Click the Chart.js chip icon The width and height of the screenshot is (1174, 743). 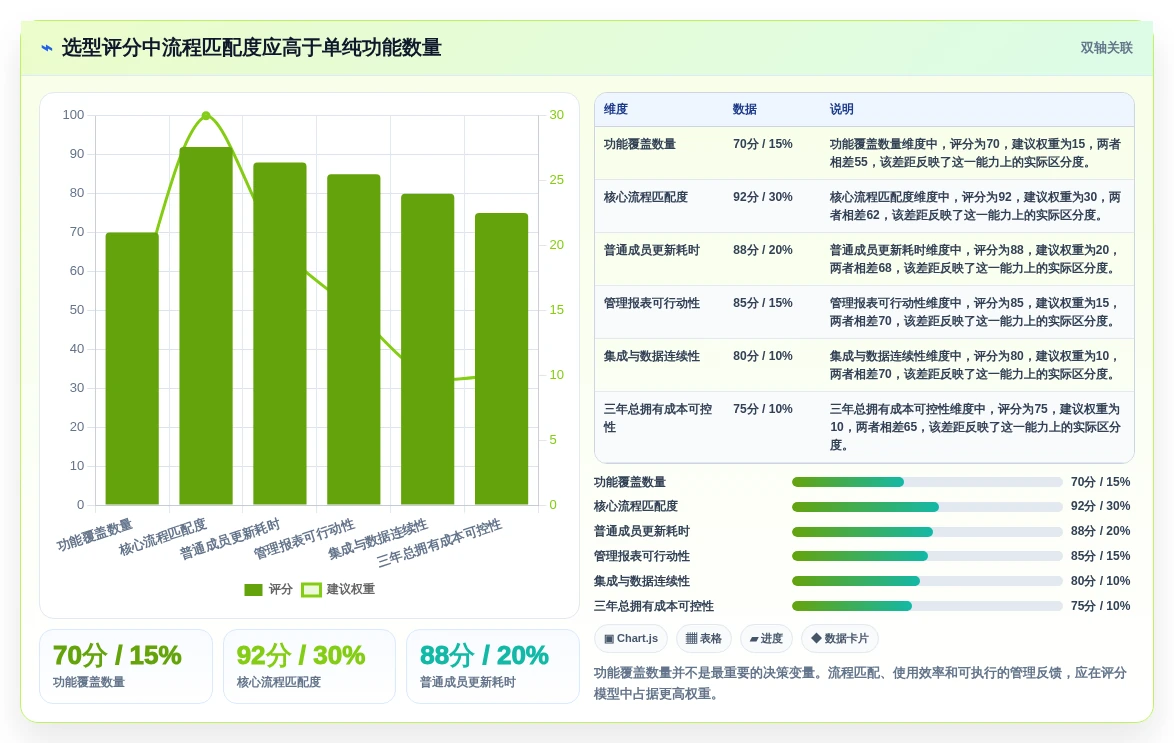click(x=609, y=639)
